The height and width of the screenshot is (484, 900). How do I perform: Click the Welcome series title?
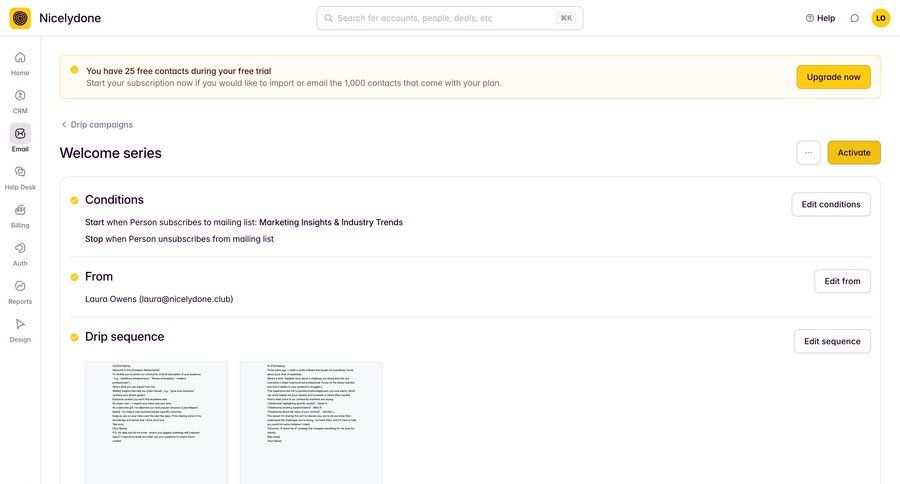[111, 153]
